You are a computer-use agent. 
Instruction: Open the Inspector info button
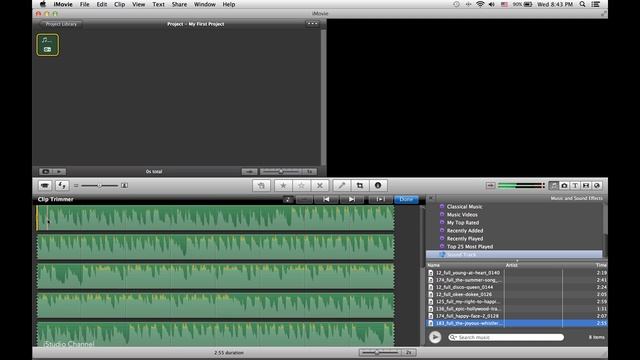coord(378,185)
